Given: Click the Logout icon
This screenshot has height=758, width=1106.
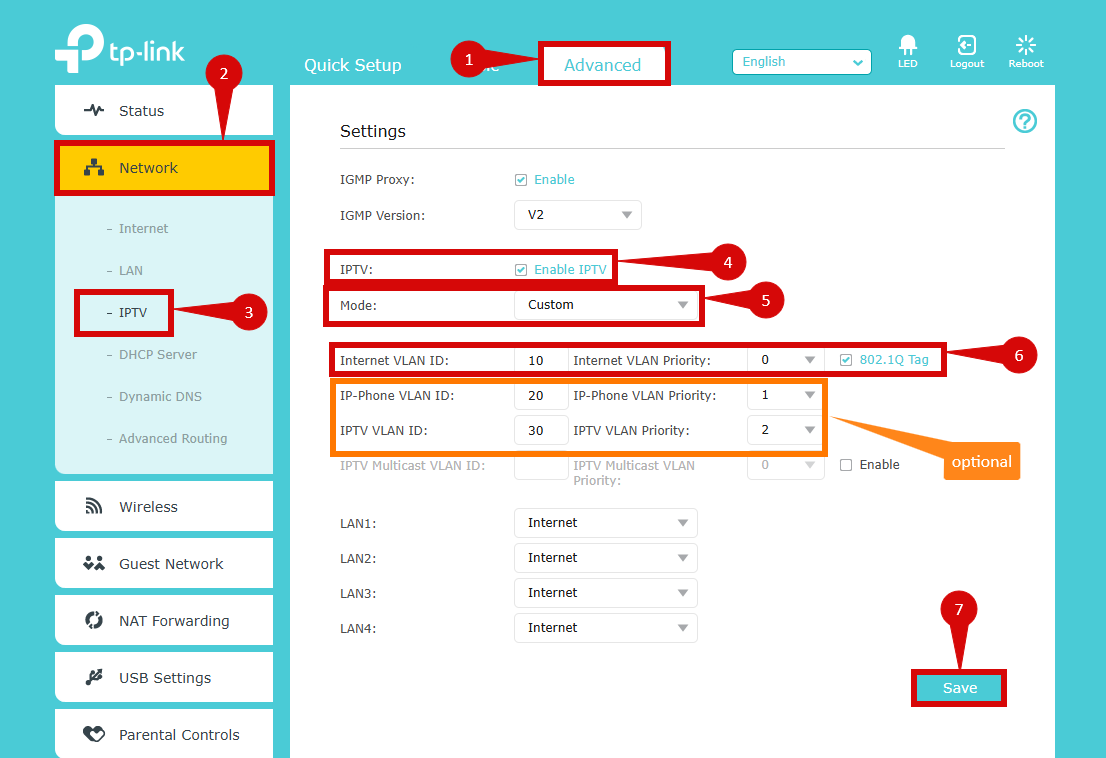Looking at the screenshot, I should (x=966, y=46).
